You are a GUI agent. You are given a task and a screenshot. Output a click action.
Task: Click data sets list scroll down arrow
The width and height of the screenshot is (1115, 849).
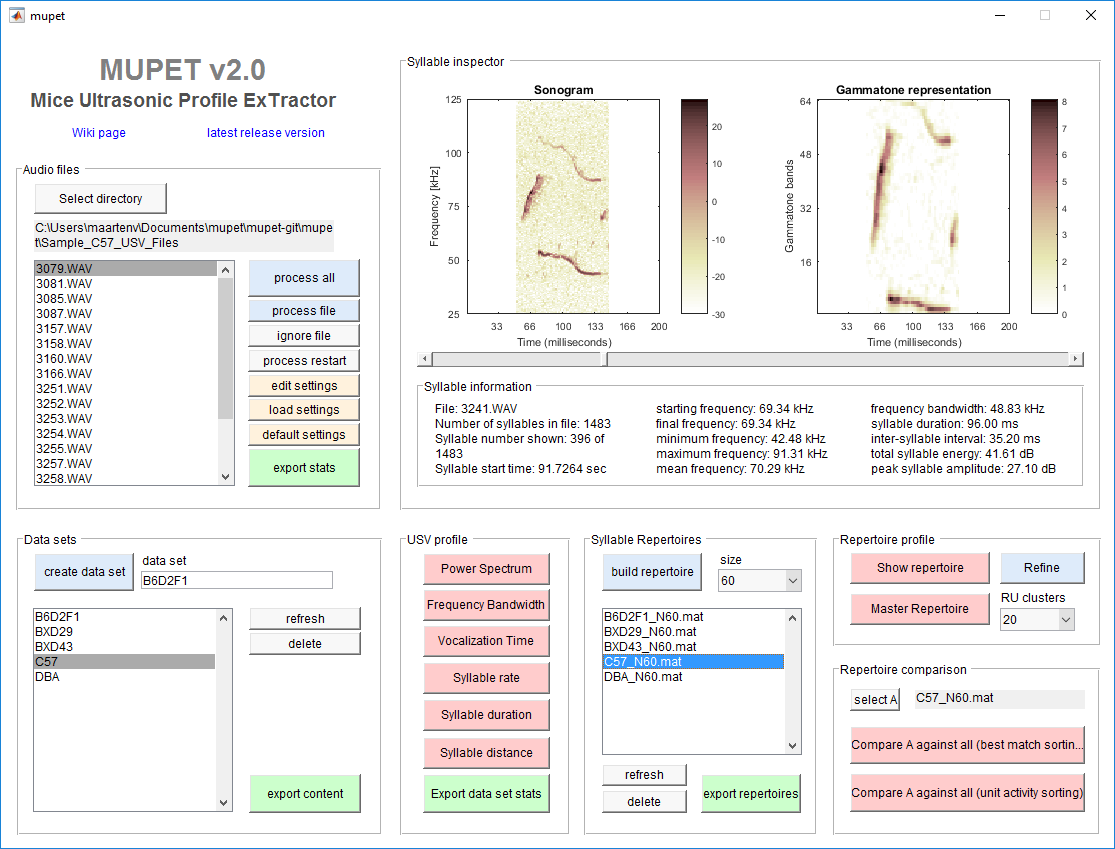(223, 803)
